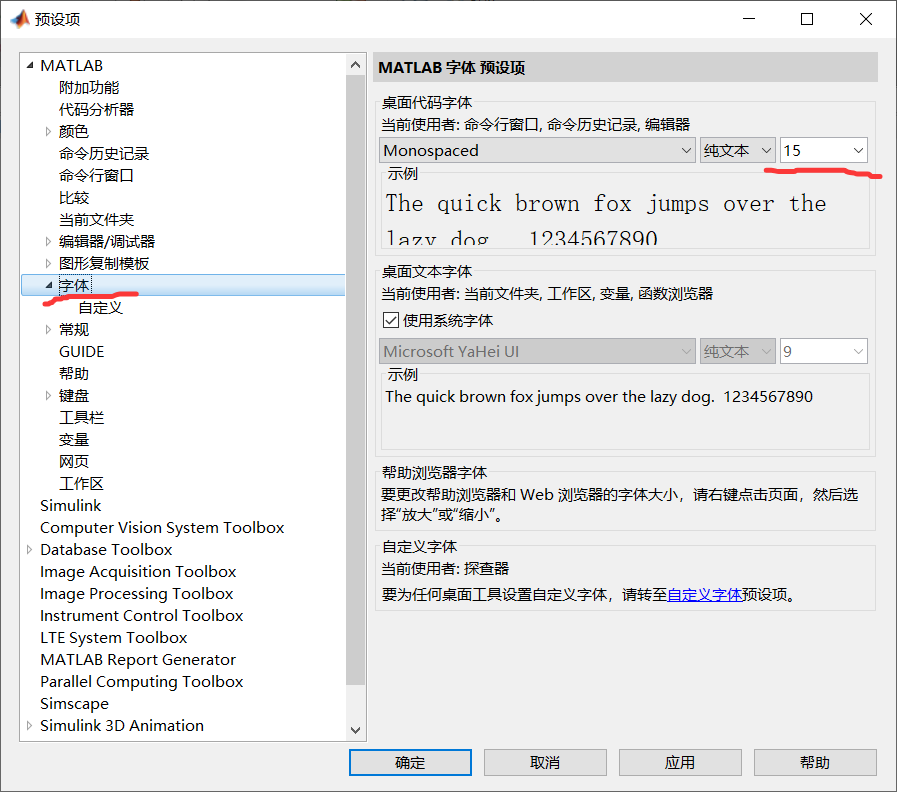Maximize the 预设项 window
897x792 pixels.
click(x=807, y=19)
